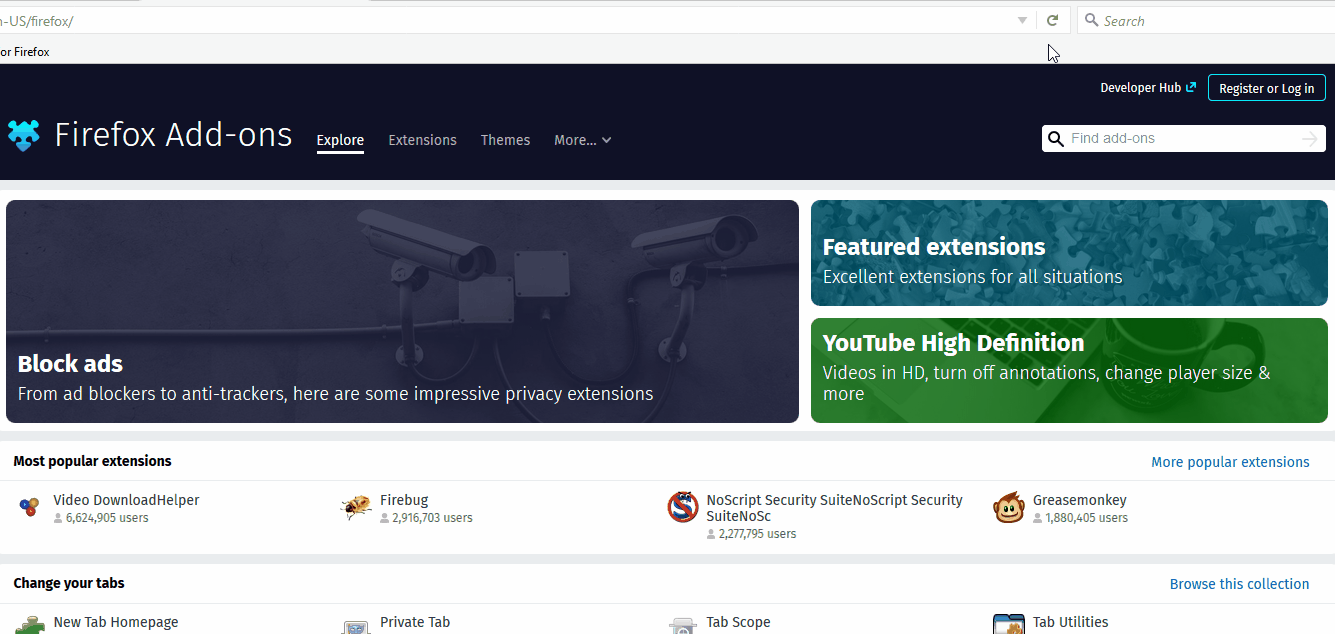The width and height of the screenshot is (1335, 634).
Task: Open the URL bar history dropdown arrow
Action: click(x=1022, y=20)
